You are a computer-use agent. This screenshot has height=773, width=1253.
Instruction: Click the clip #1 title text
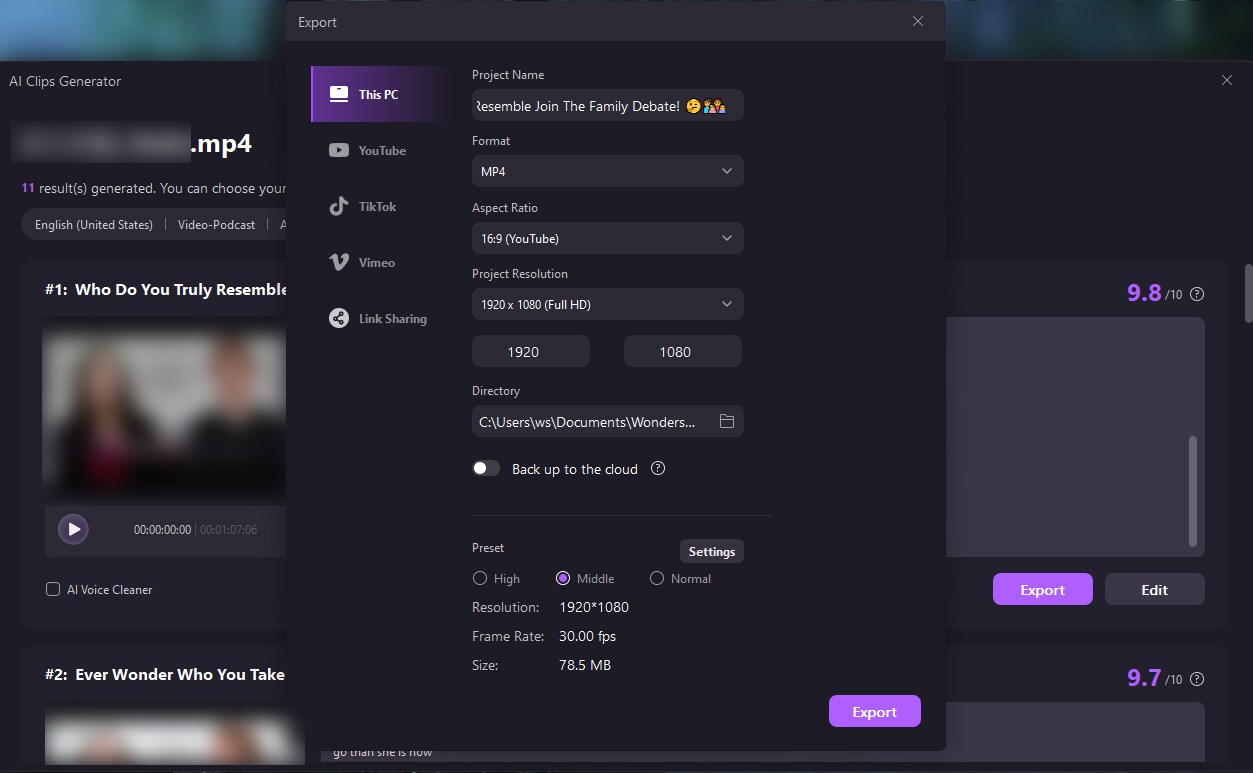(x=166, y=290)
